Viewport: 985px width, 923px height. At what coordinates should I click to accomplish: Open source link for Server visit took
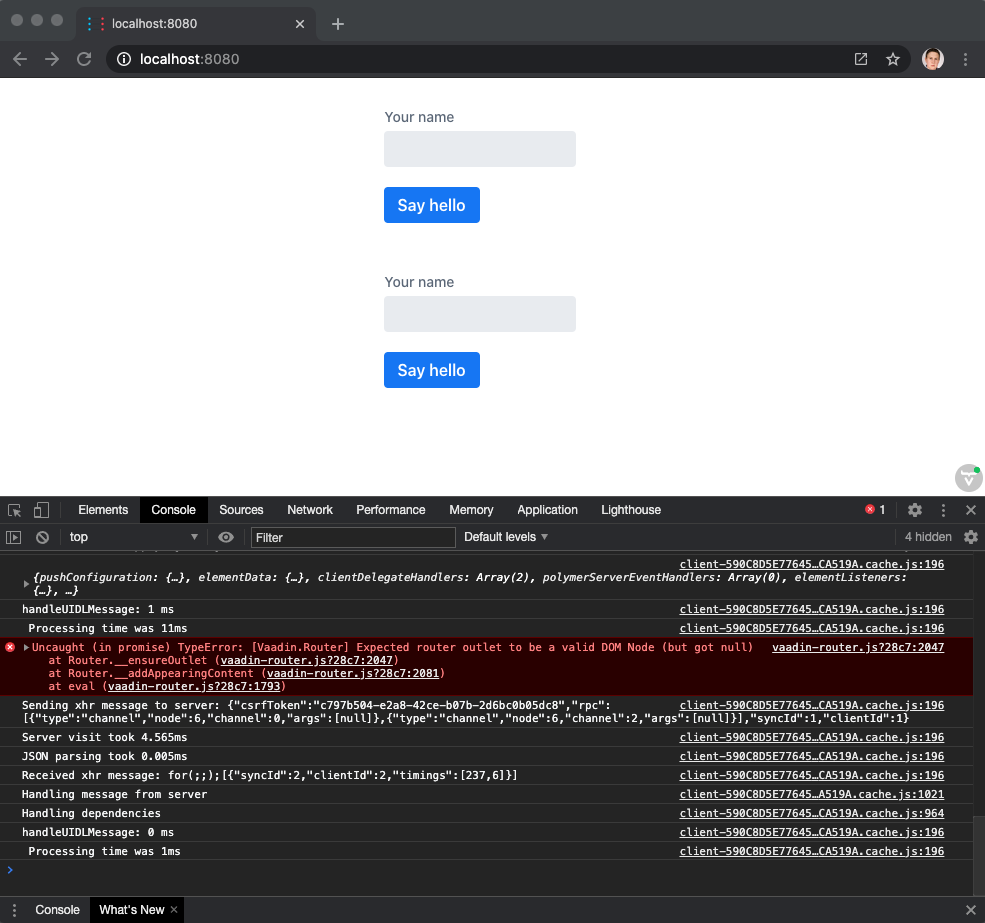pyautogui.click(x=812, y=737)
